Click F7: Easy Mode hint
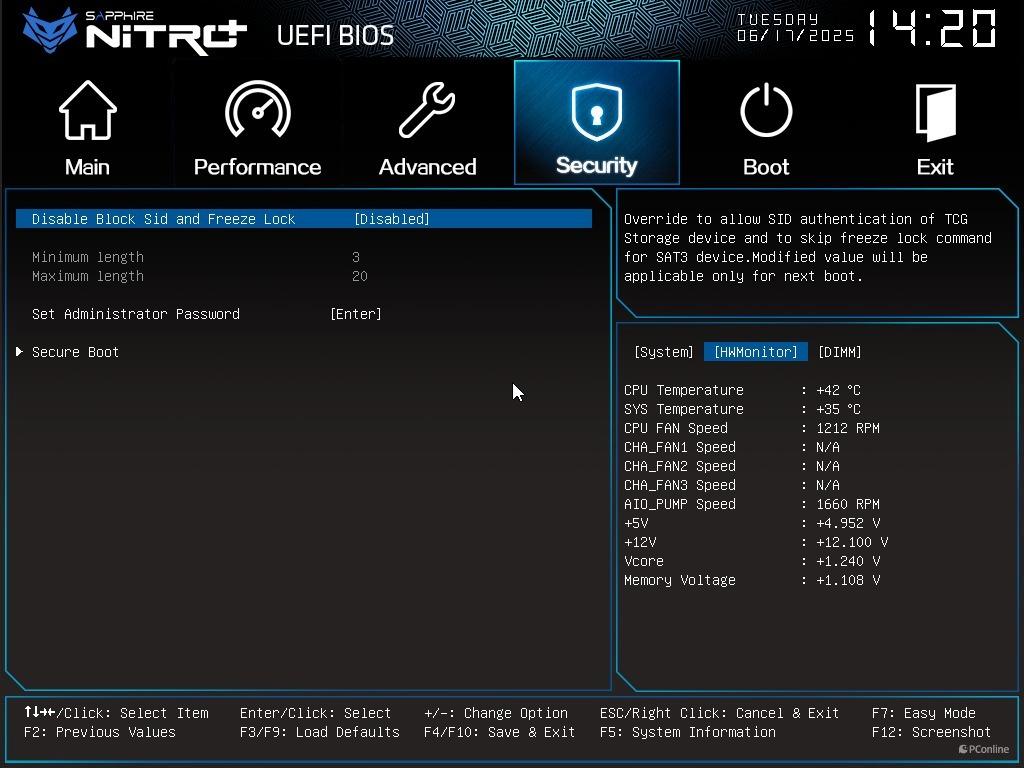This screenshot has height=768, width=1024. pyautogui.click(x=923, y=713)
